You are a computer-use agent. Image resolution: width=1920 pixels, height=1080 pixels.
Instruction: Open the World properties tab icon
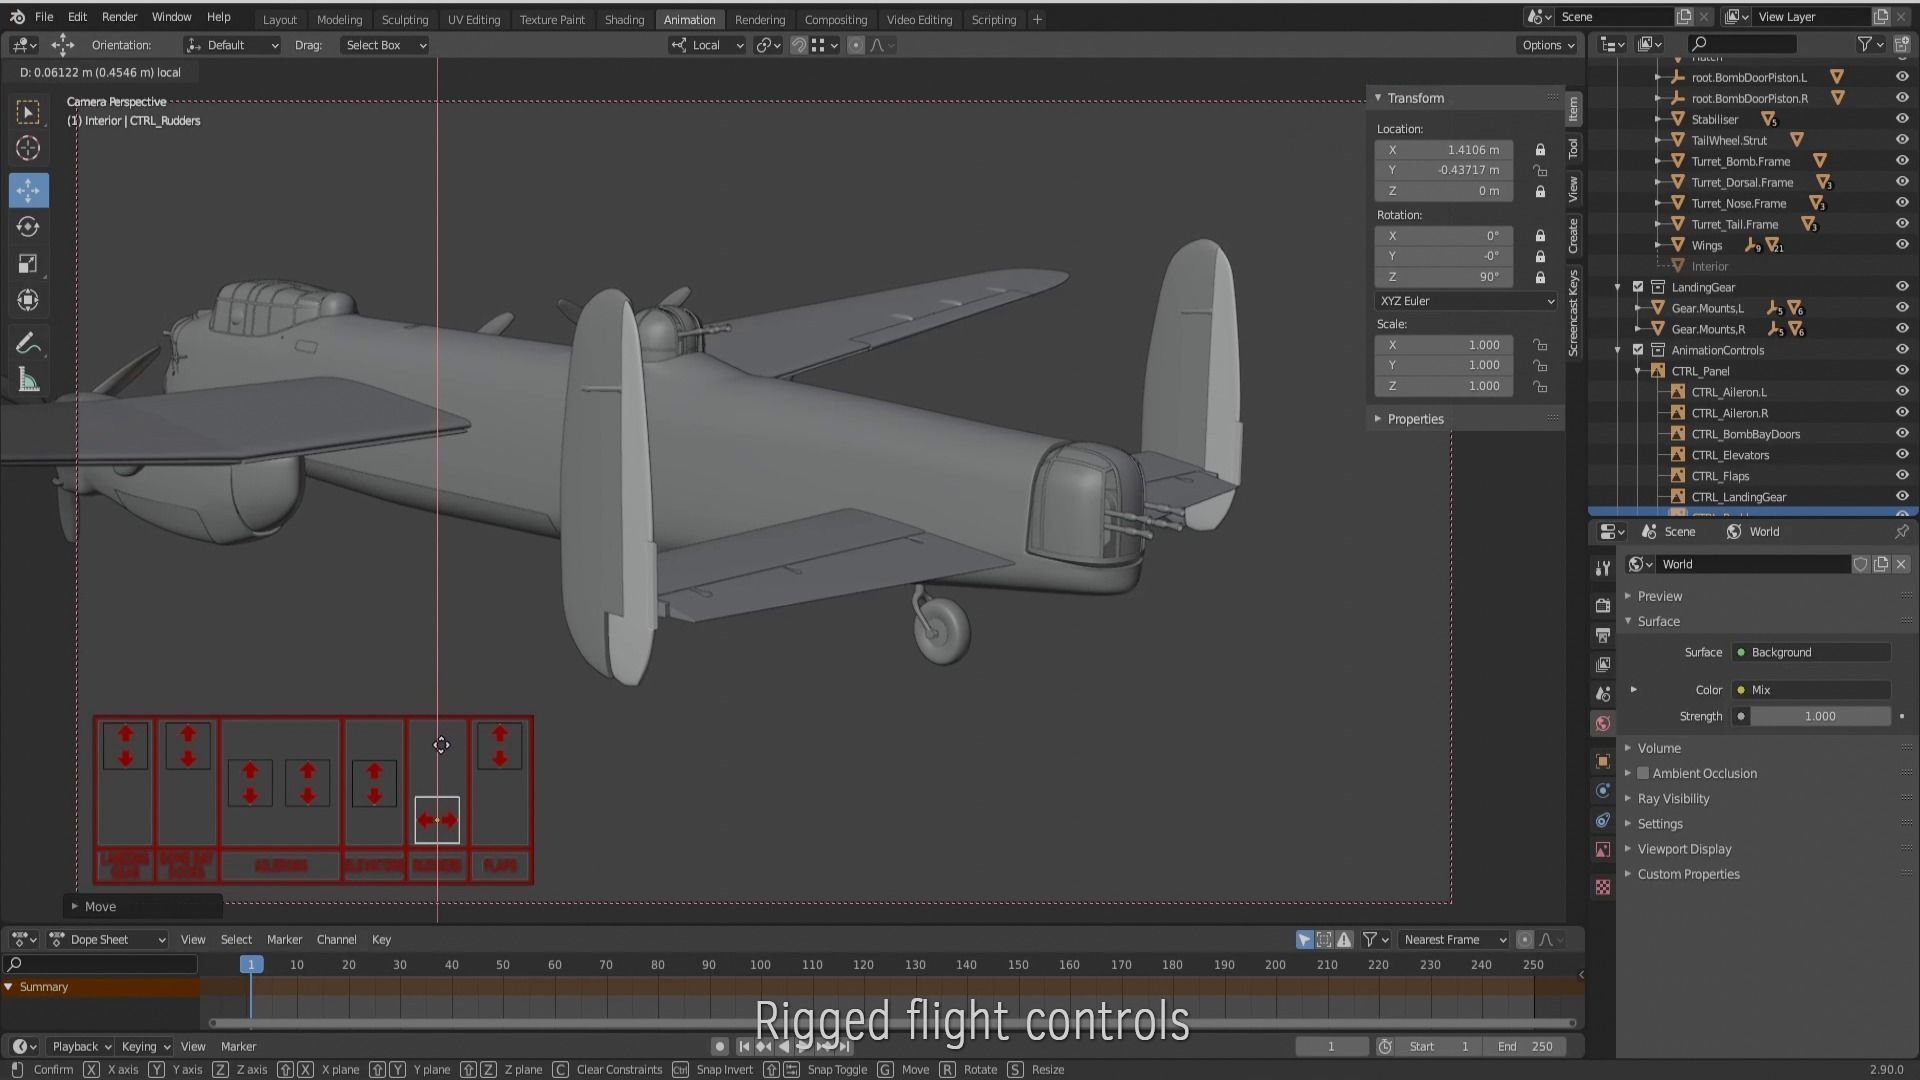point(1603,723)
